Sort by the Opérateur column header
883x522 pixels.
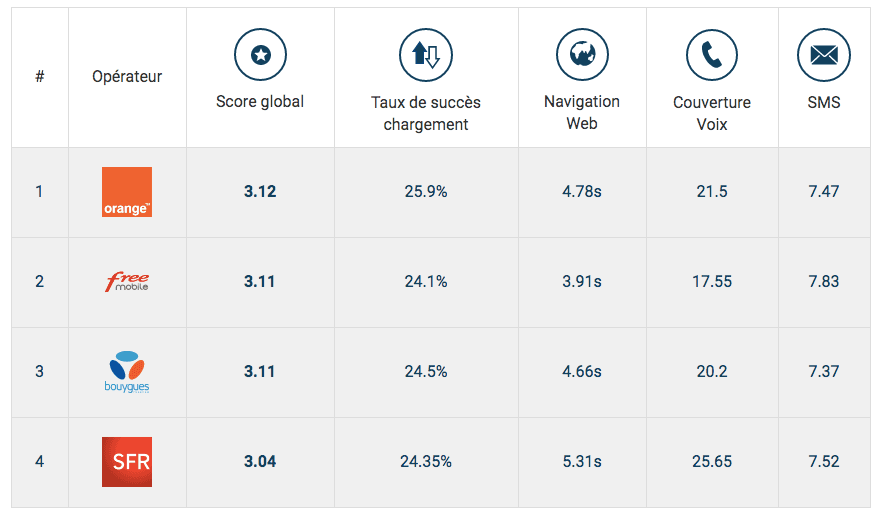[127, 76]
